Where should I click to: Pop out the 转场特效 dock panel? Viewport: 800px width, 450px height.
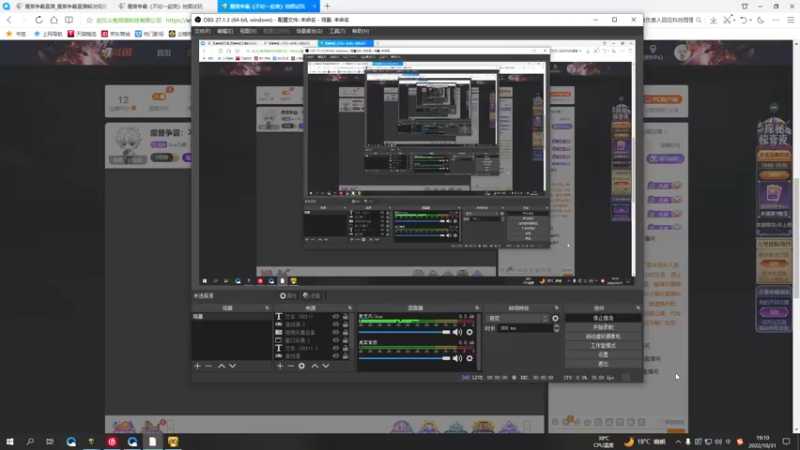[556, 308]
